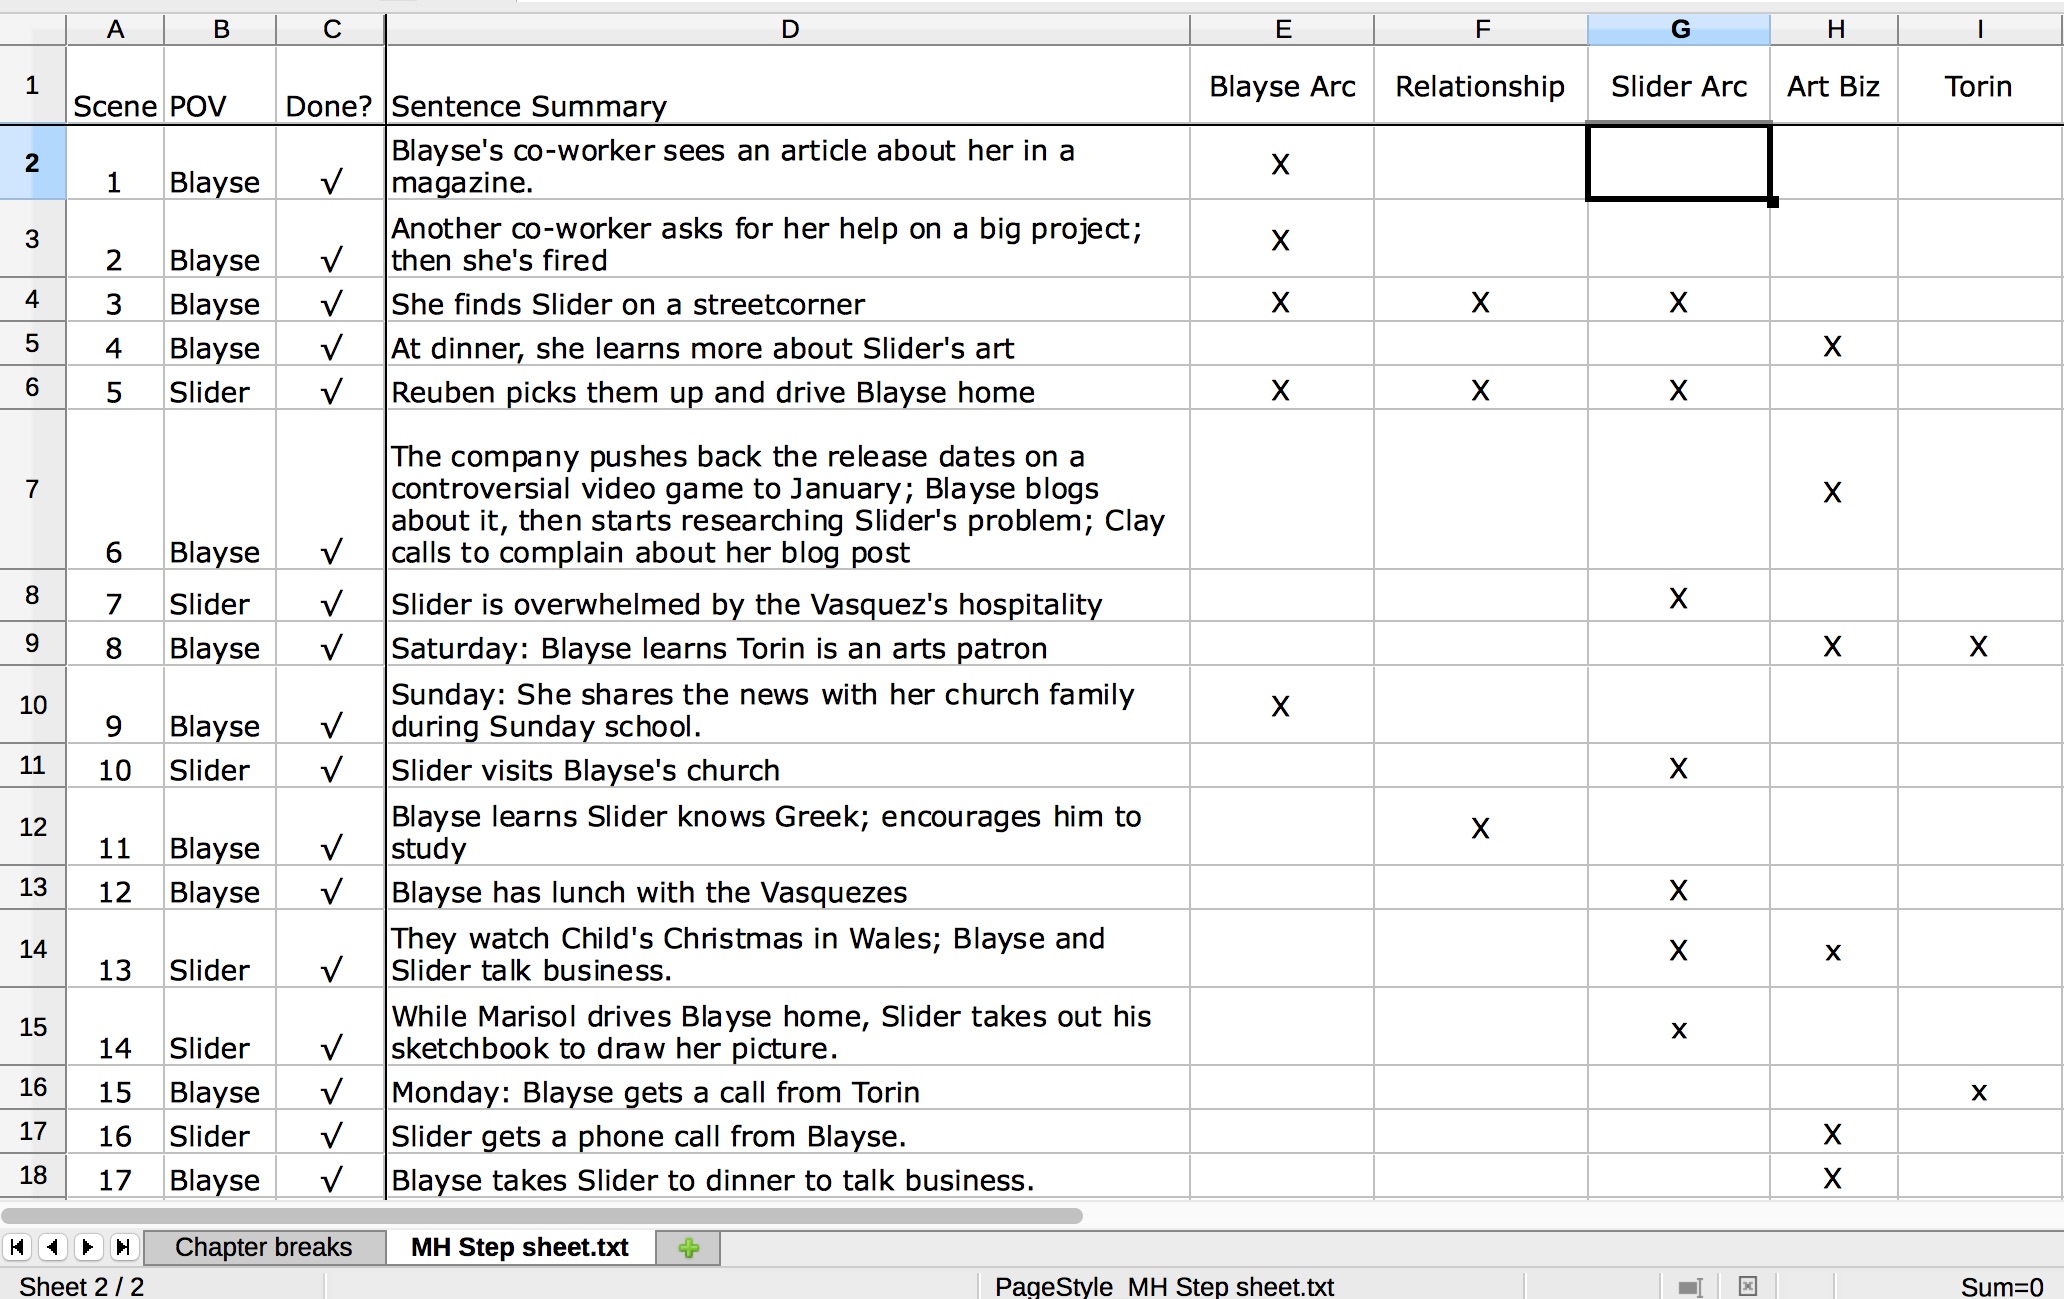Image resolution: width=2064 pixels, height=1299 pixels.
Task: Select row 7 header
Action: 32,489
